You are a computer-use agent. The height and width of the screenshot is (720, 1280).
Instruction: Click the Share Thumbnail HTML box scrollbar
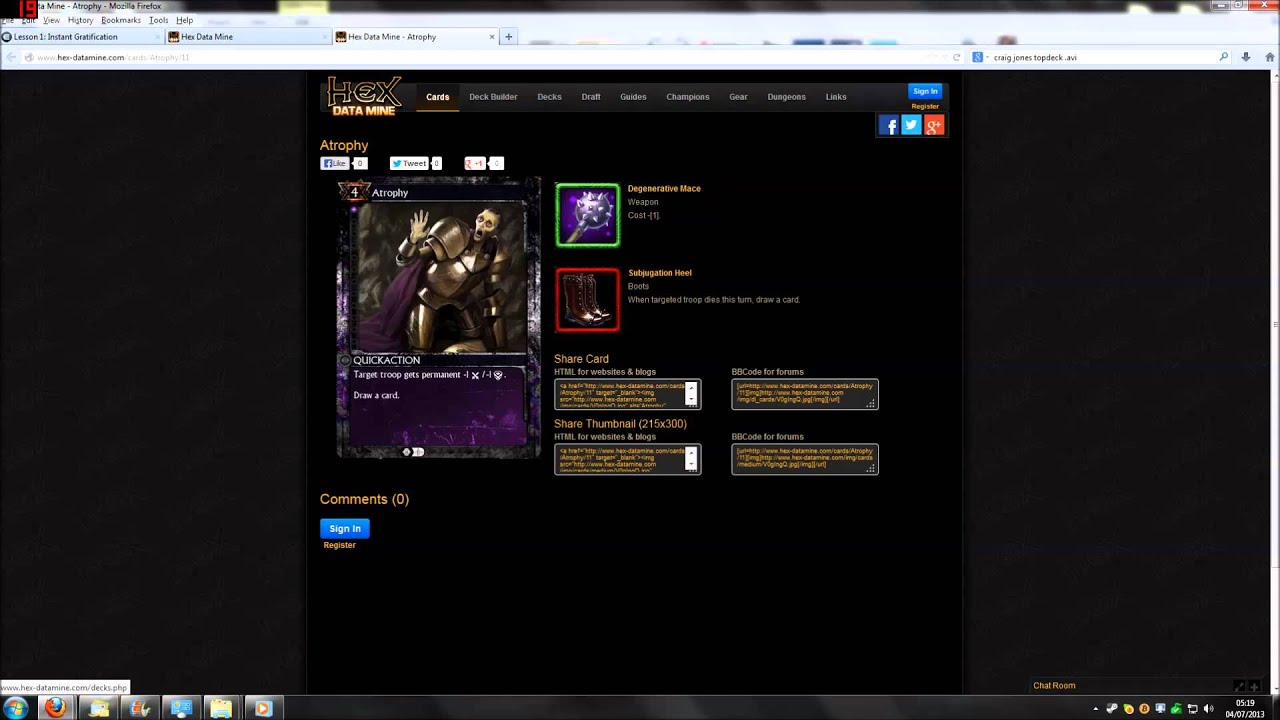(690, 459)
